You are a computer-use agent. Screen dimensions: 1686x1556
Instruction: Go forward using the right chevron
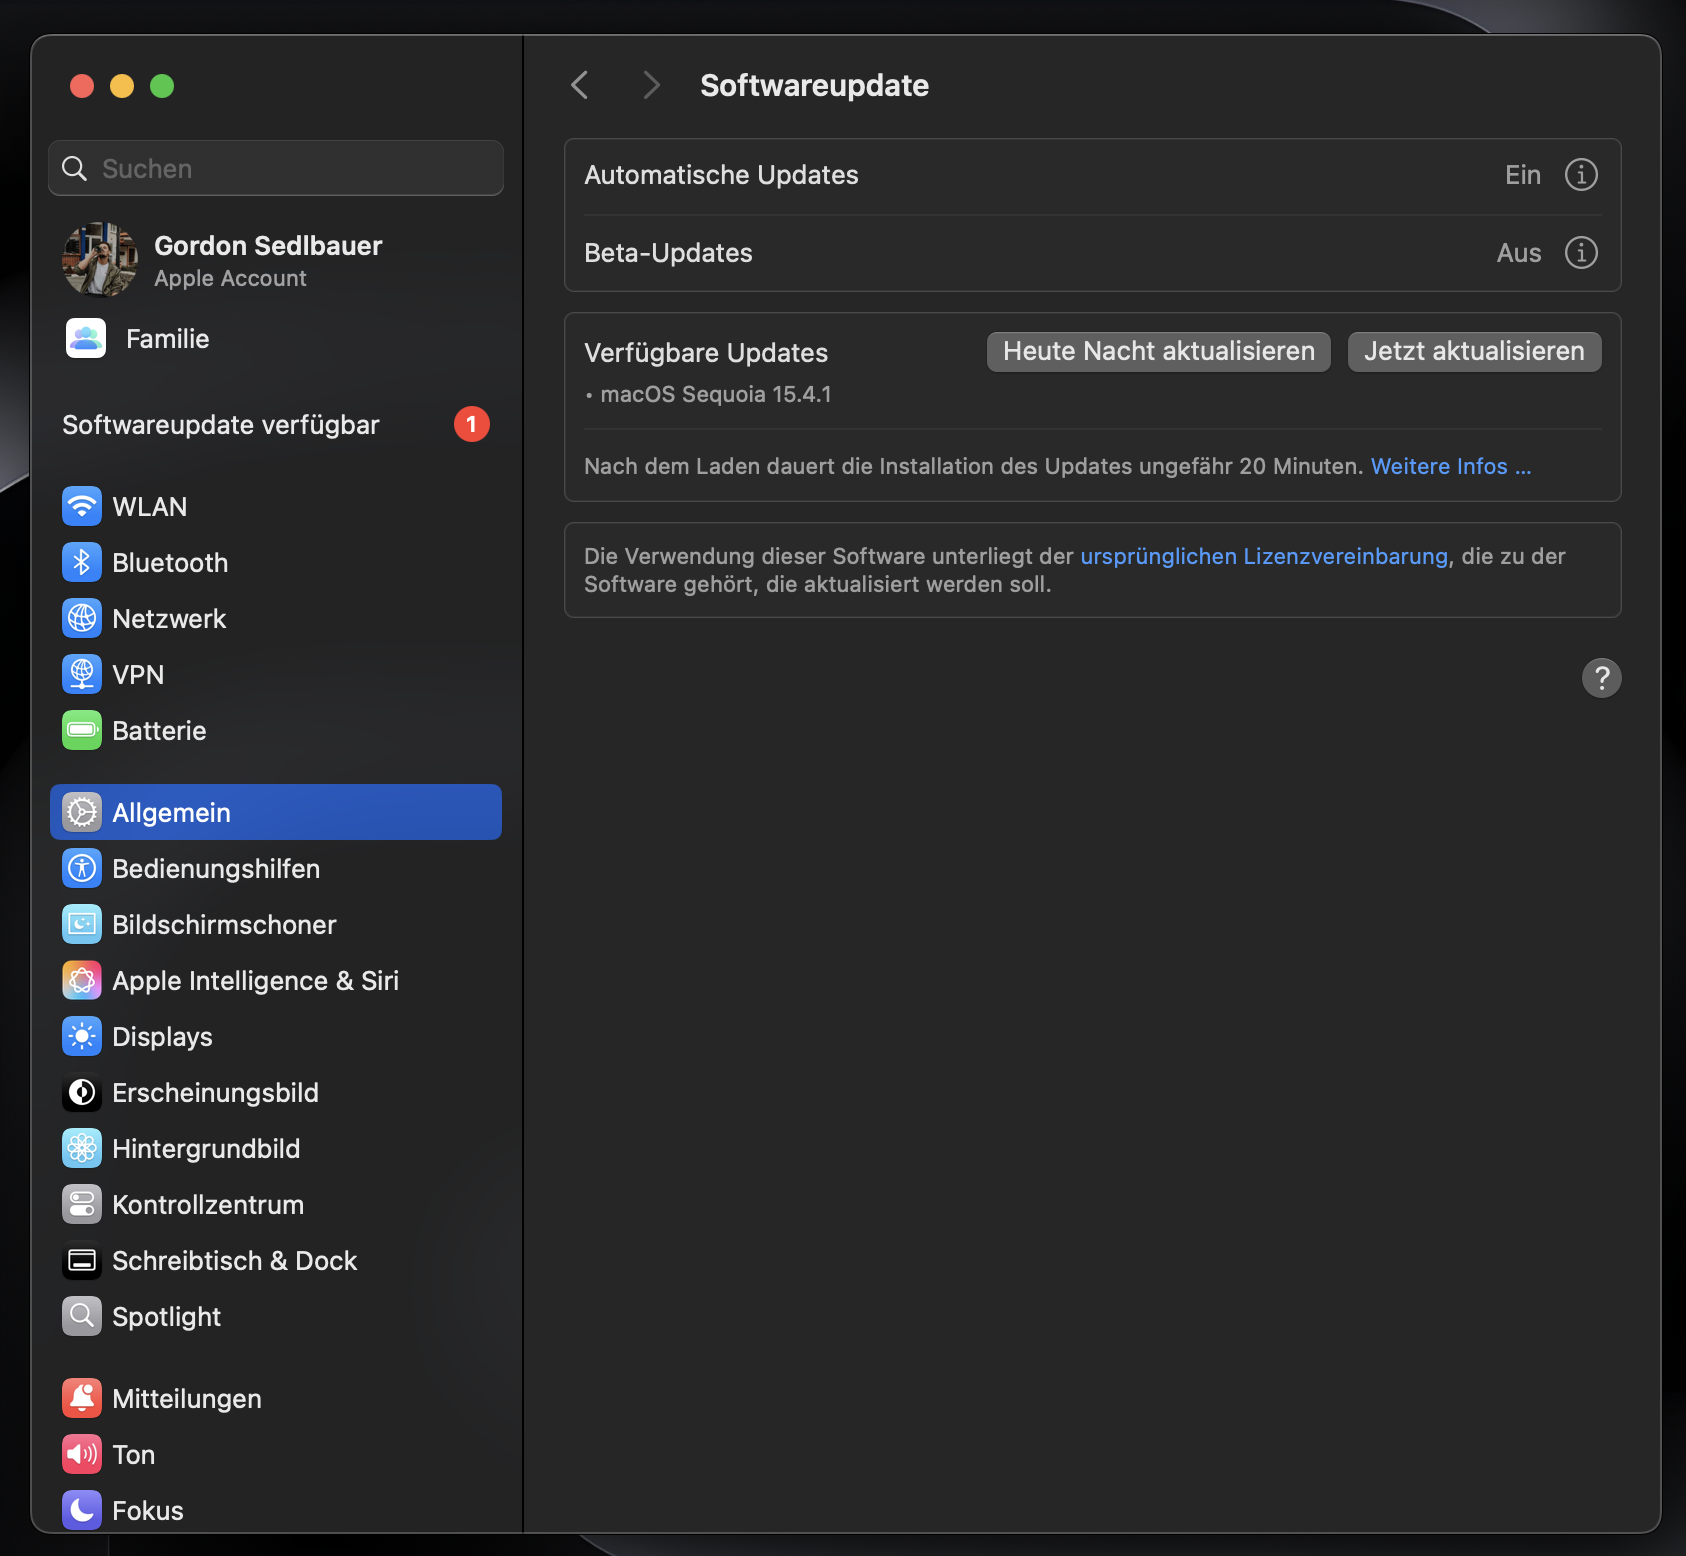(651, 85)
